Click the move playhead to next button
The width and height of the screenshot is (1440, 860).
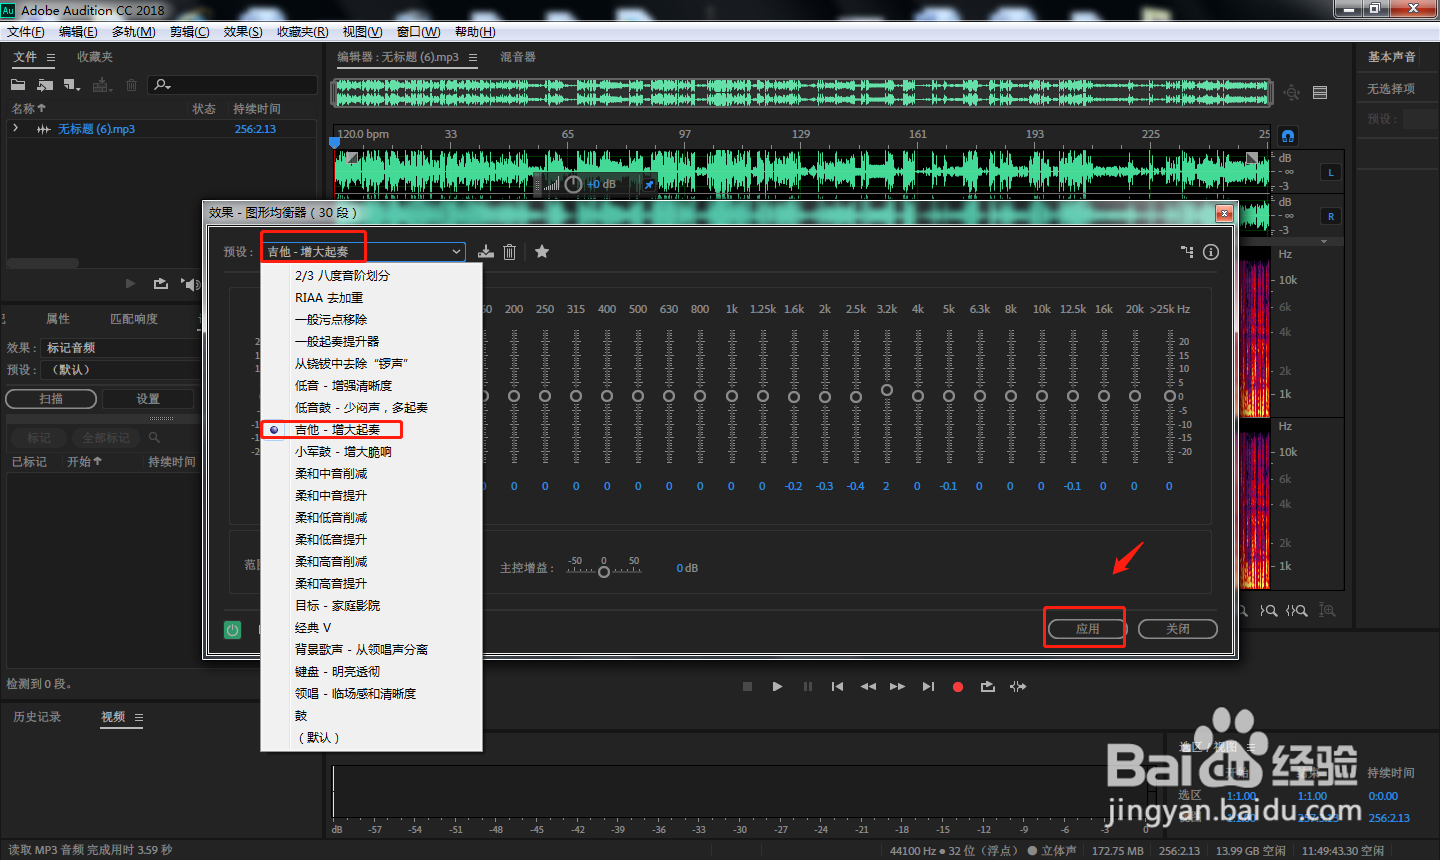click(x=928, y=687)
